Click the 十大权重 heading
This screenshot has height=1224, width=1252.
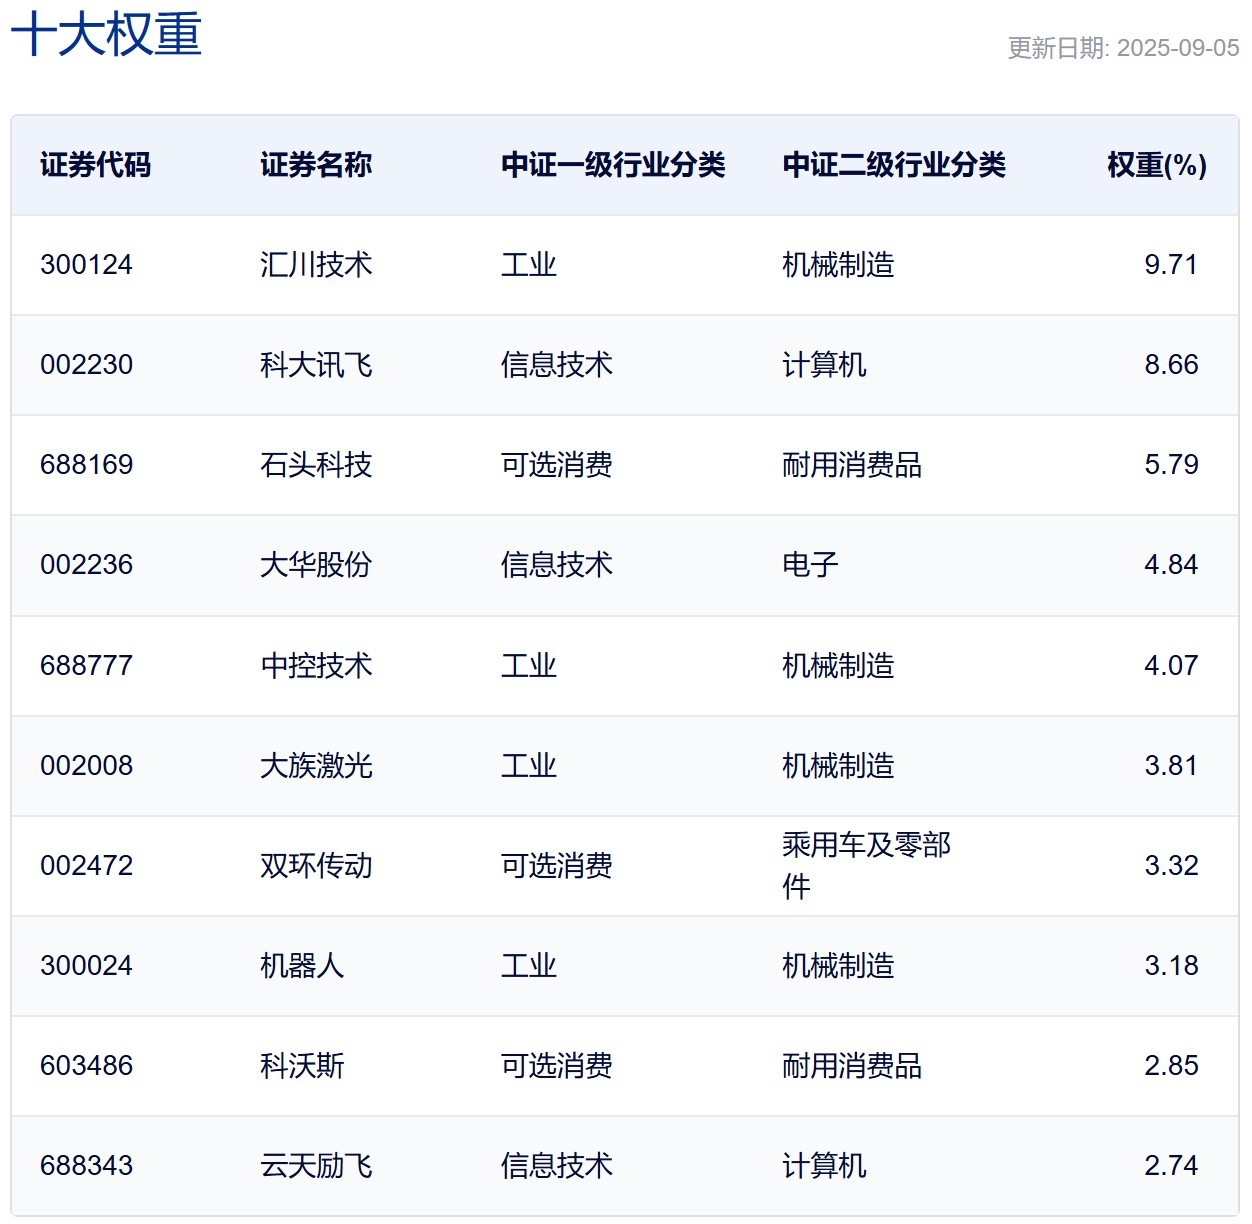coord(106,34)
